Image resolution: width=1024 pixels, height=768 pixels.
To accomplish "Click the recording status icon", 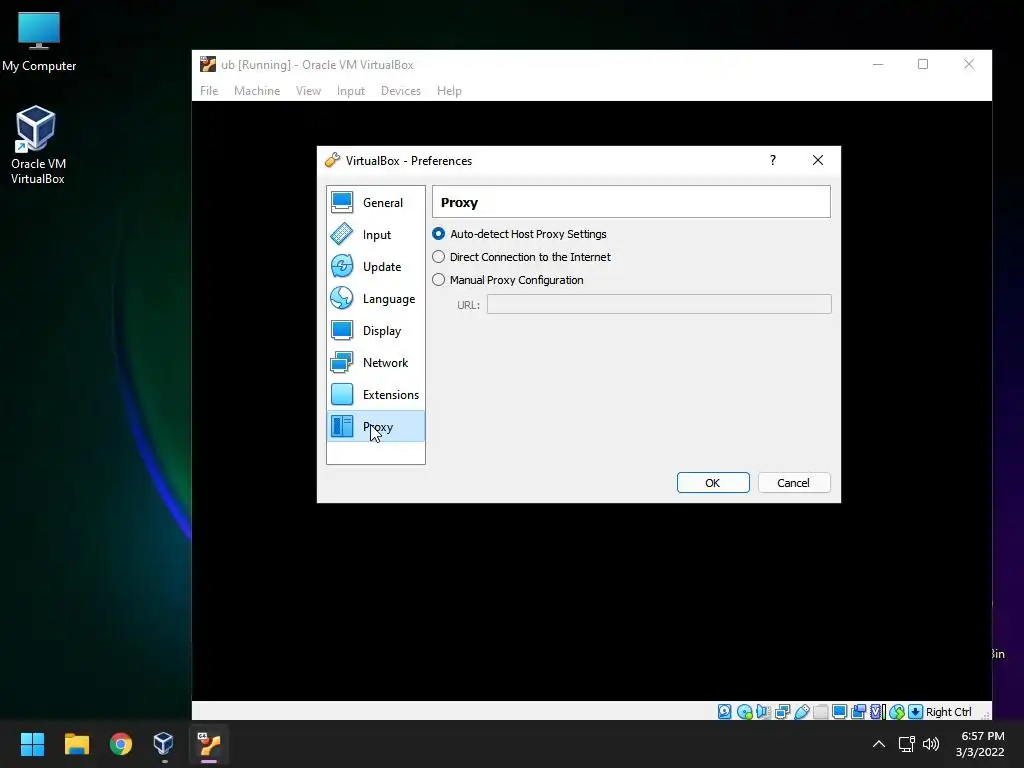I will pos(859,712).
